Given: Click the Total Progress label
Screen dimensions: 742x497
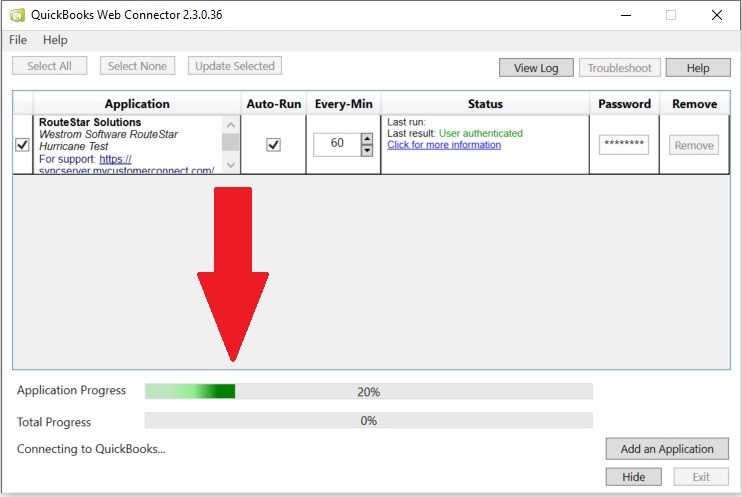Looking at the screenshot, I should coord(54,422).
